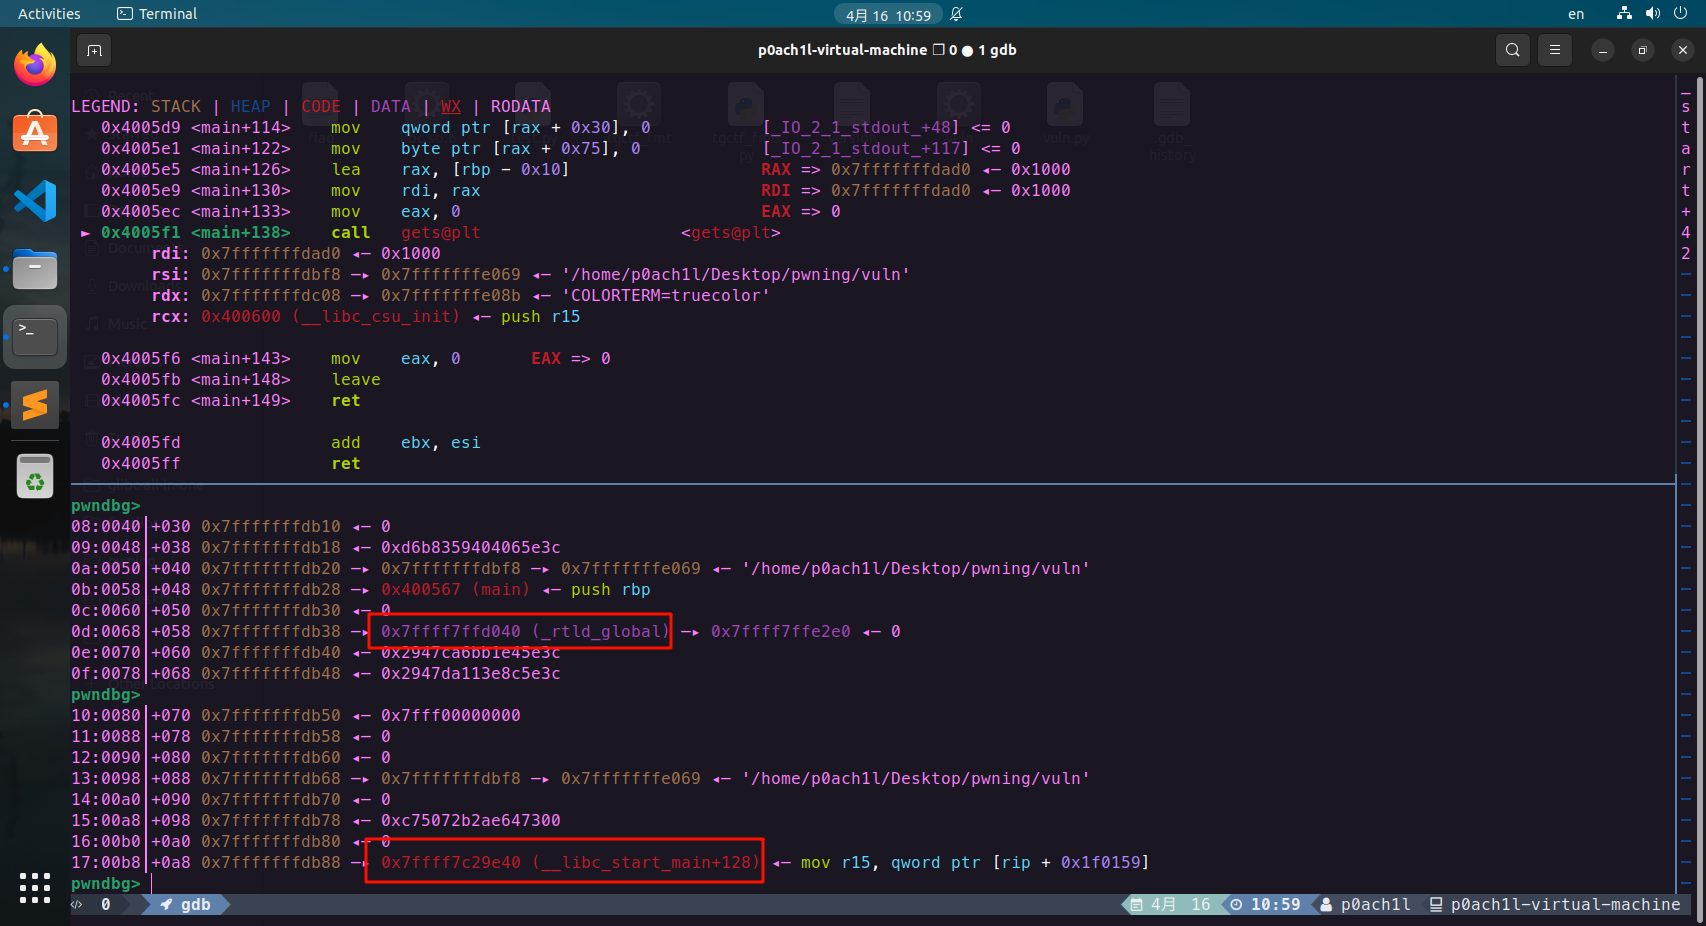Click the value 0x2947da113e8c5e3c
The height and width of the screenshot is (926, 1706).
pos(470,673)
